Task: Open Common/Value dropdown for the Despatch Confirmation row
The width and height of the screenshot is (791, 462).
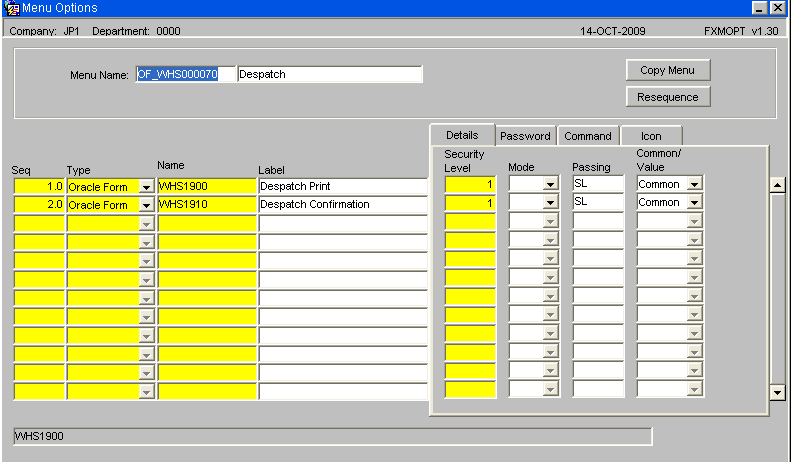Action: [695, 203]
